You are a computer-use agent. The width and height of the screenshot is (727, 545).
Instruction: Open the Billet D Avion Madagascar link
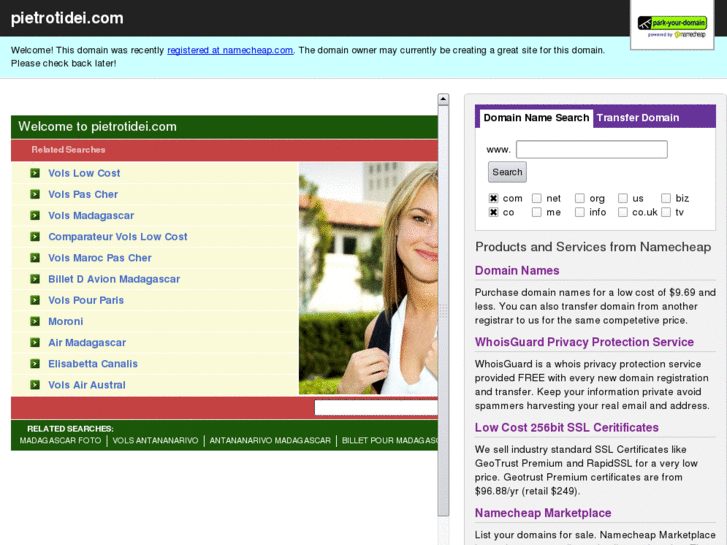point(114,279)
